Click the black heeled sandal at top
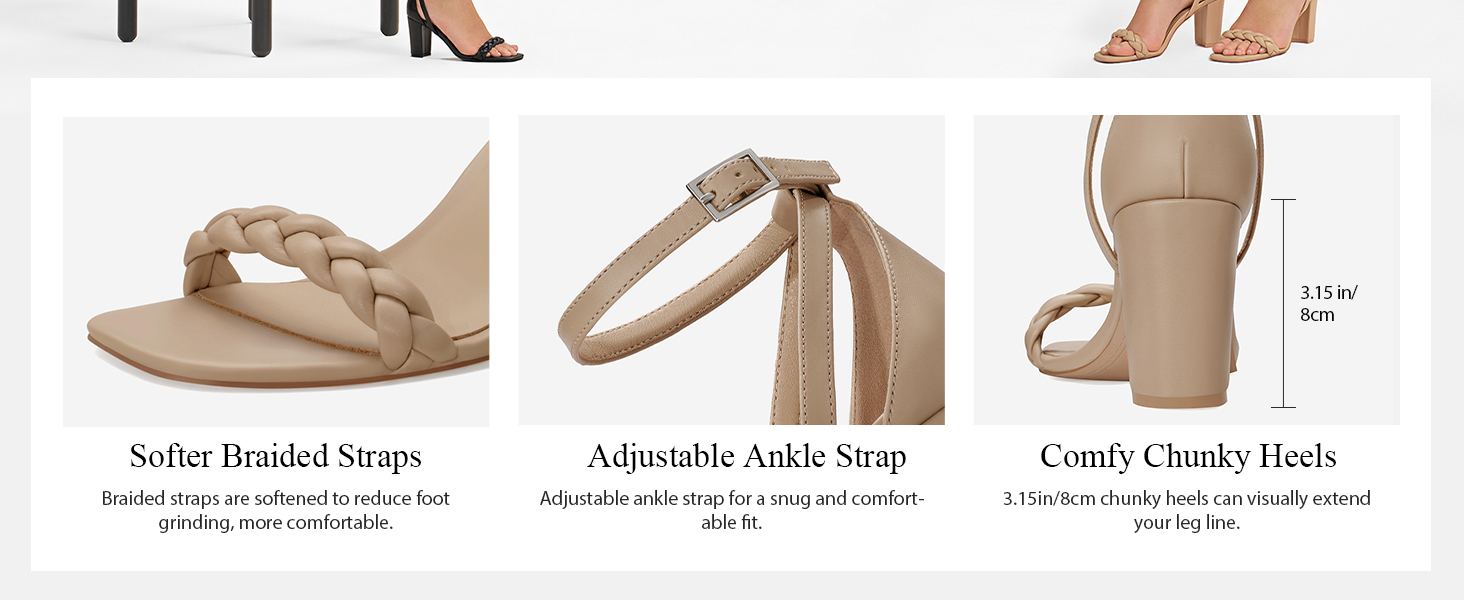The width and height of the screenshot is (1464, 600). tap(464, 32)
